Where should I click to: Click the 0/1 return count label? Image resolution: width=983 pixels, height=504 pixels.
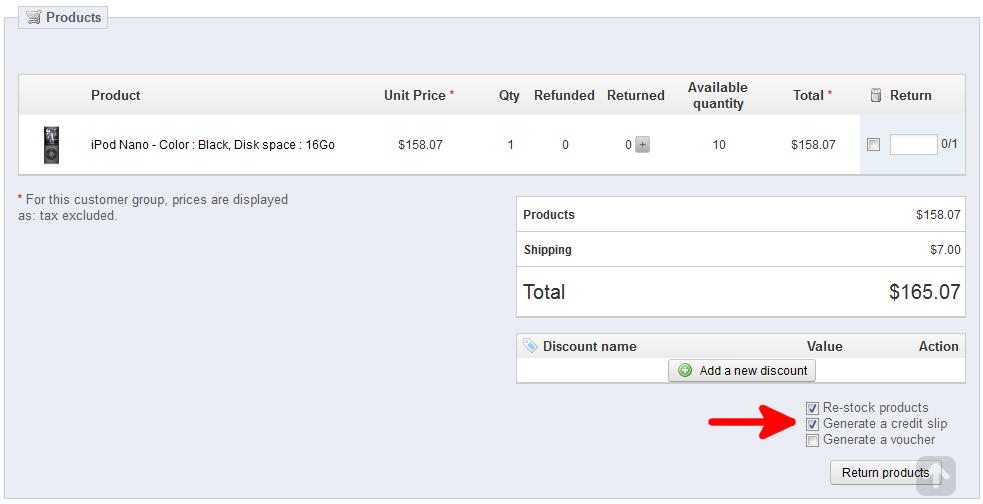click(x=949, y=144)
